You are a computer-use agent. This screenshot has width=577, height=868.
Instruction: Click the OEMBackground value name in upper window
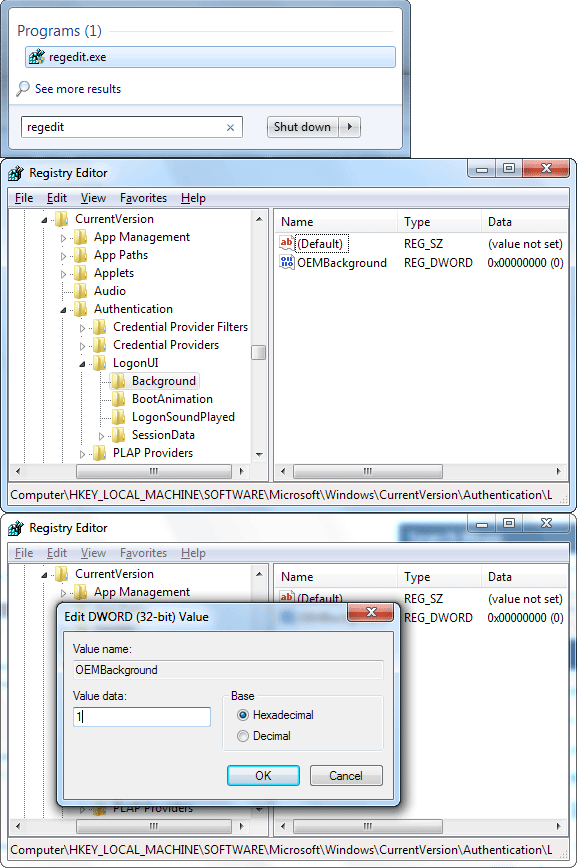pos(342,263)
